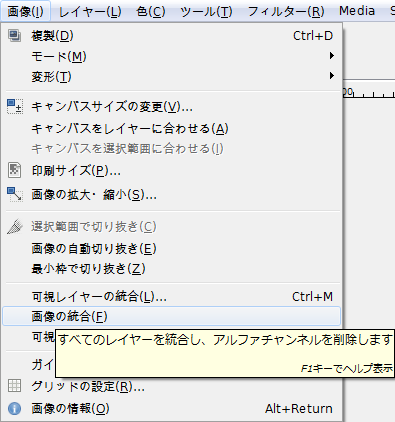Viewport: 395px width, 422px height.
Task: Choose グリッドの設定(R)... entry
Action: 171,386
